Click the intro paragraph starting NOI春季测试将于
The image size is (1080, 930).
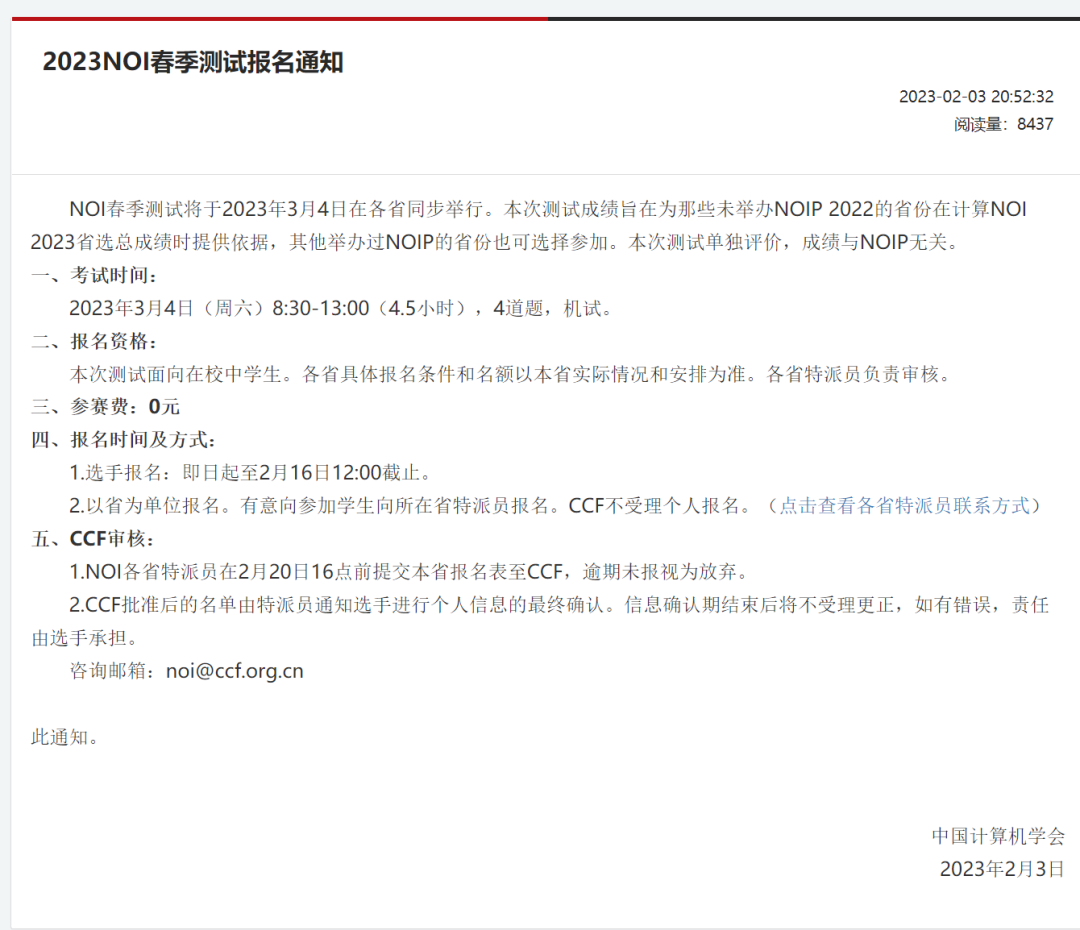[x=529, y=225]
